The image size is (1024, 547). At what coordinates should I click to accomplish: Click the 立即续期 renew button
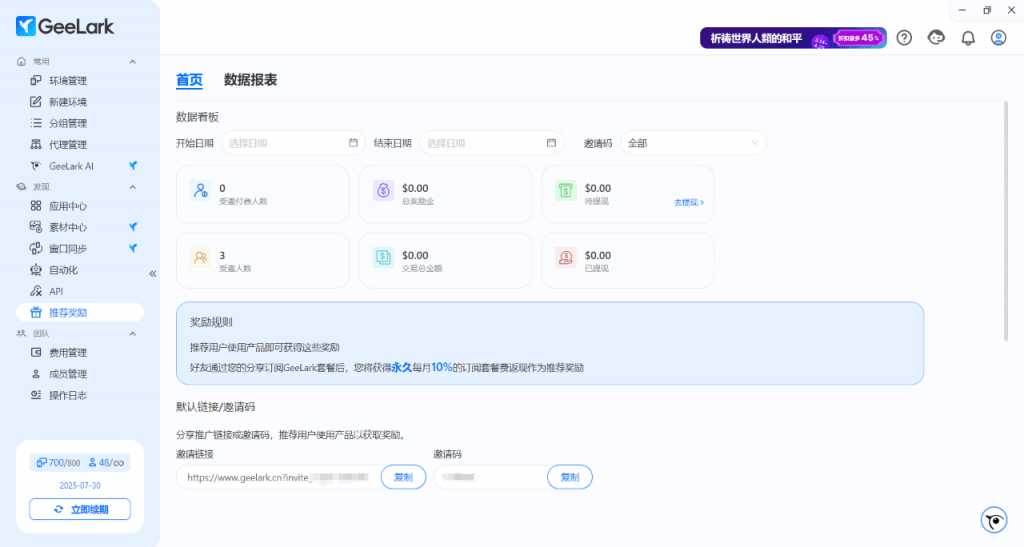point(80,509)
